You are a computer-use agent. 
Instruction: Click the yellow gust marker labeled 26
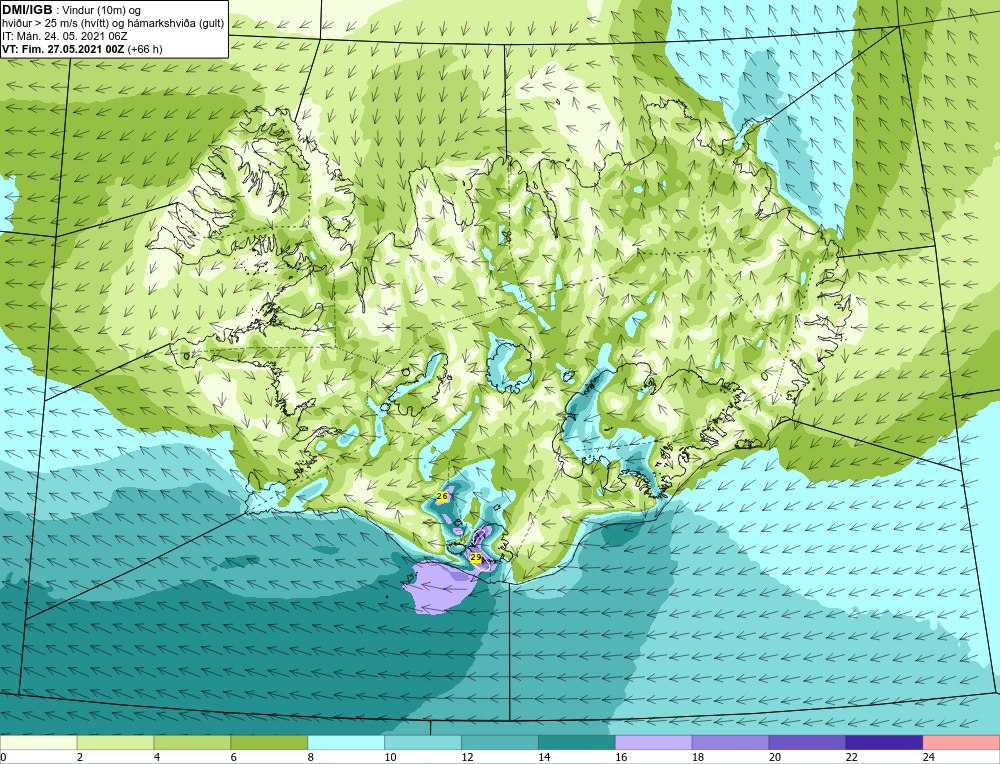click(442, 496)
